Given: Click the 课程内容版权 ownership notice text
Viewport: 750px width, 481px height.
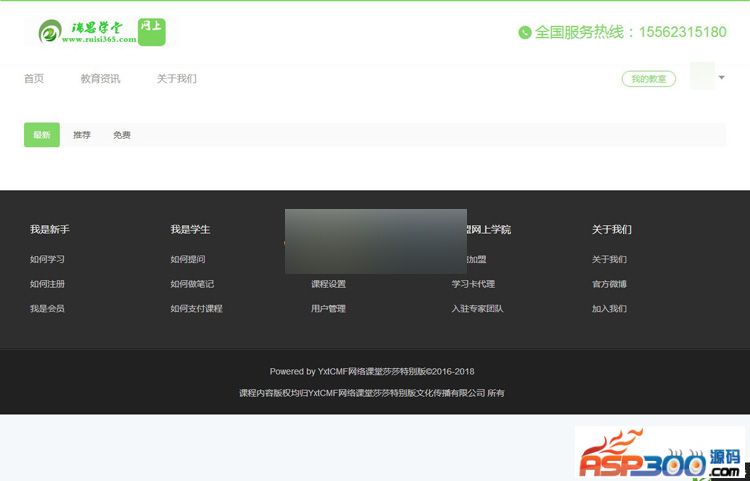Looking at the screenshot, I should [x=372, y=393].
